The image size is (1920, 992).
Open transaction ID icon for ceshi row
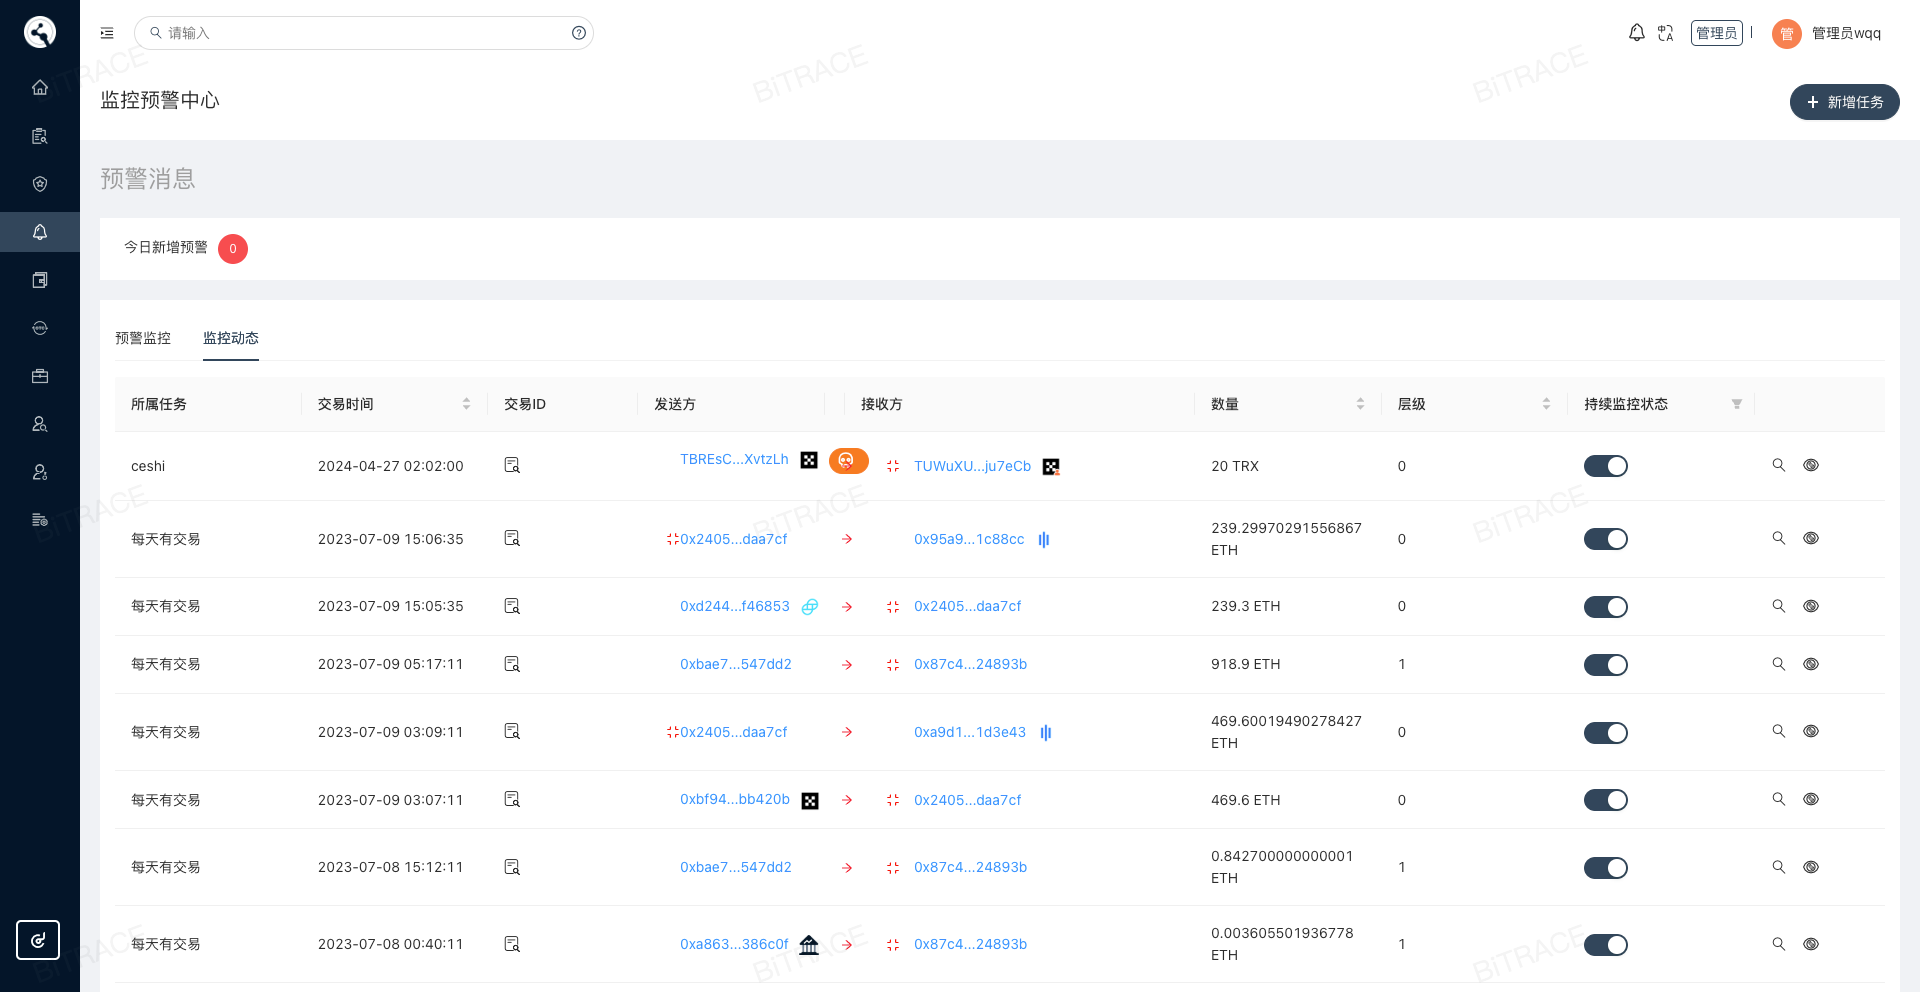point(512,465)
